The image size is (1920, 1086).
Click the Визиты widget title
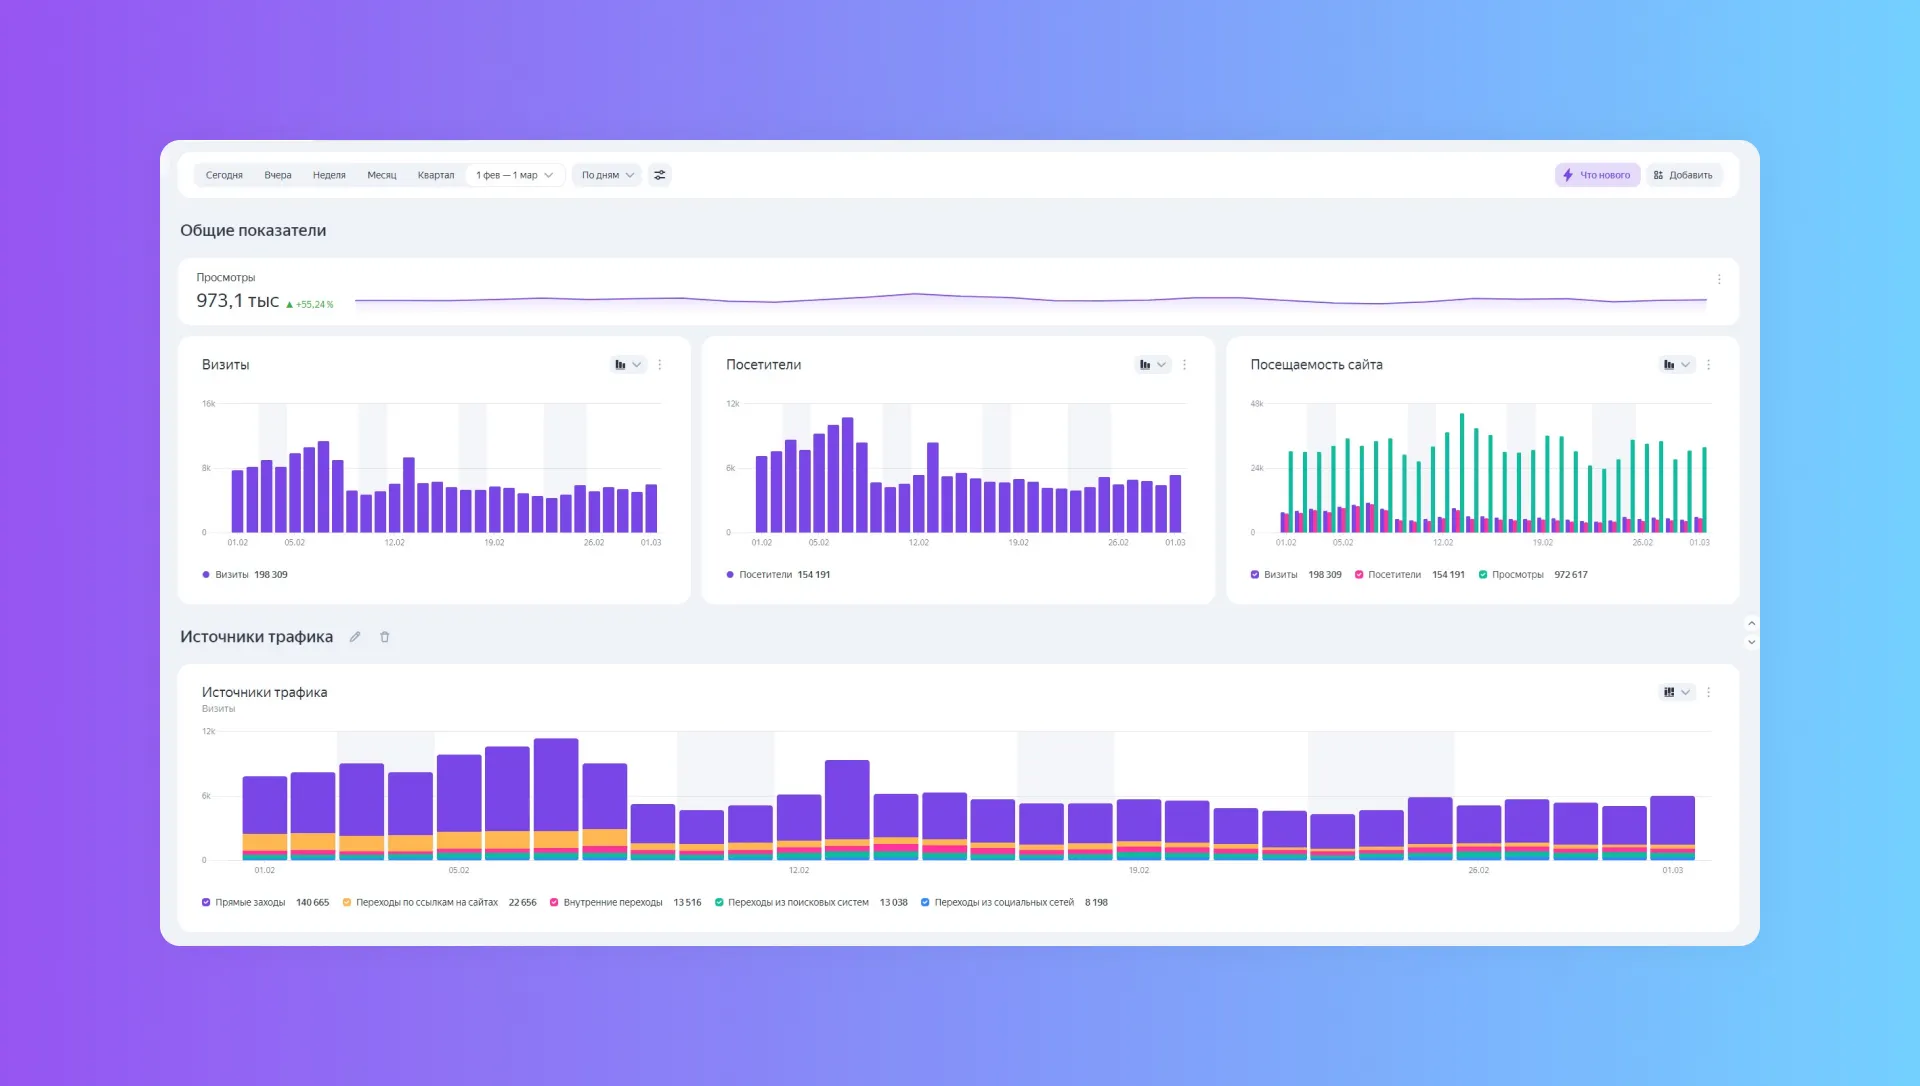[x=226, y=365]
